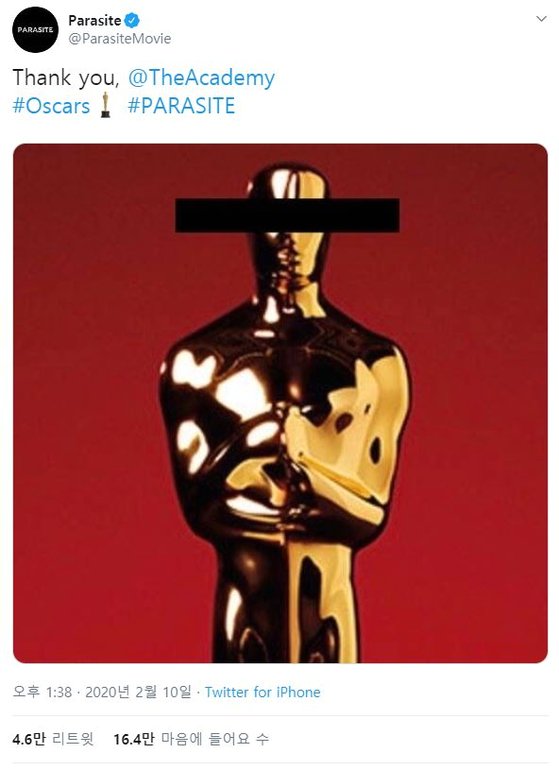Open the Parasite display name

click(94, 21)
